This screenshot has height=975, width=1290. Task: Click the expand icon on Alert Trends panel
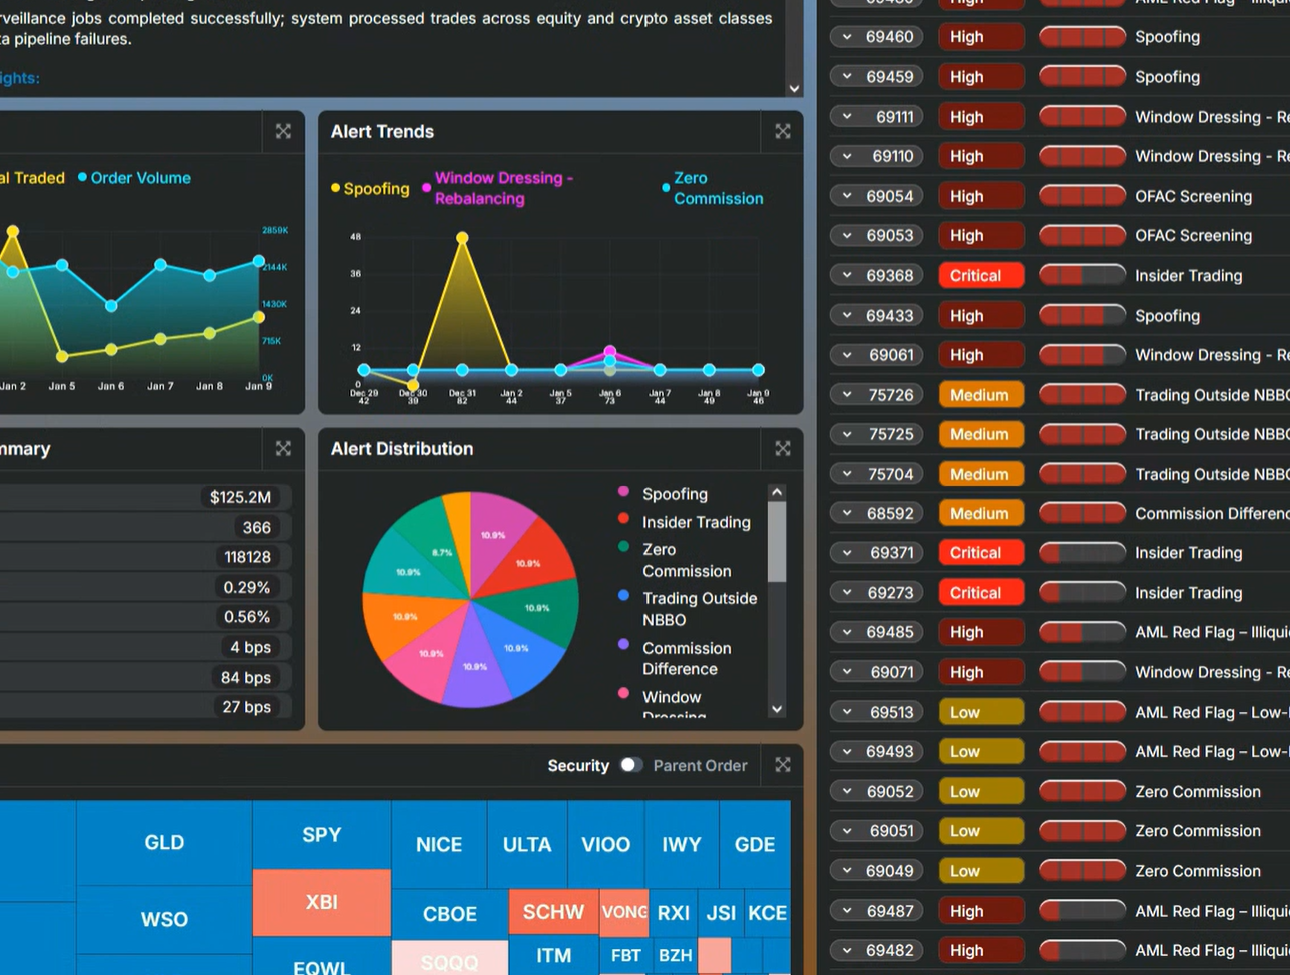tap(782, 131)
